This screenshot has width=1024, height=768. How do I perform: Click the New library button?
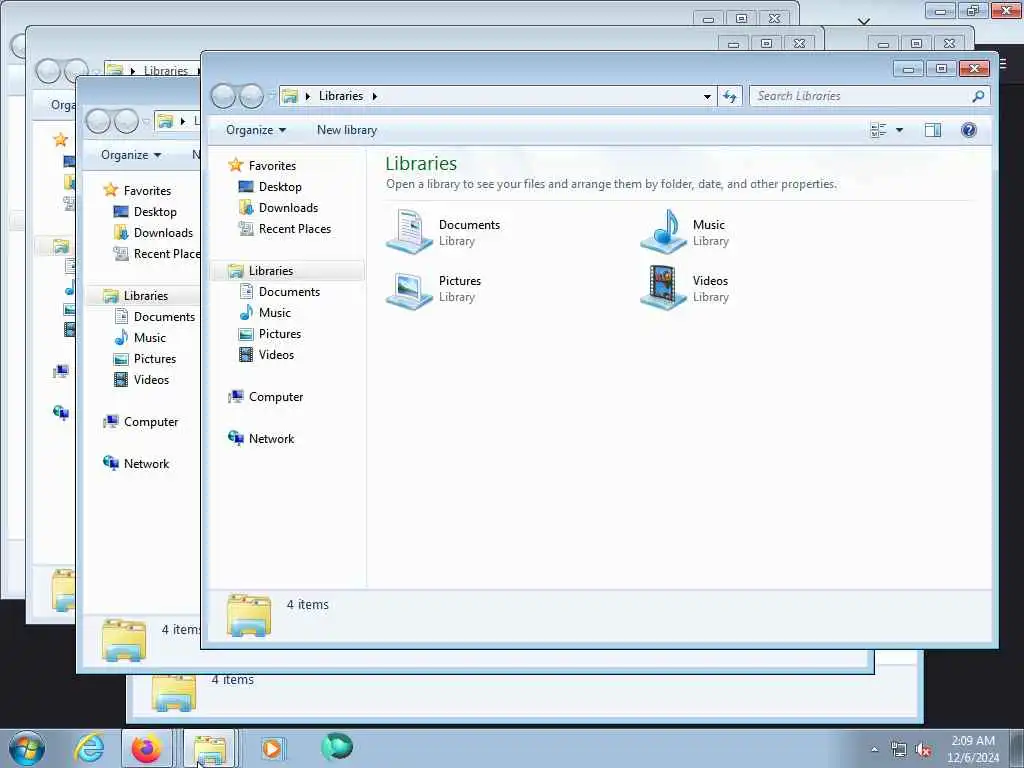point(347,130)
